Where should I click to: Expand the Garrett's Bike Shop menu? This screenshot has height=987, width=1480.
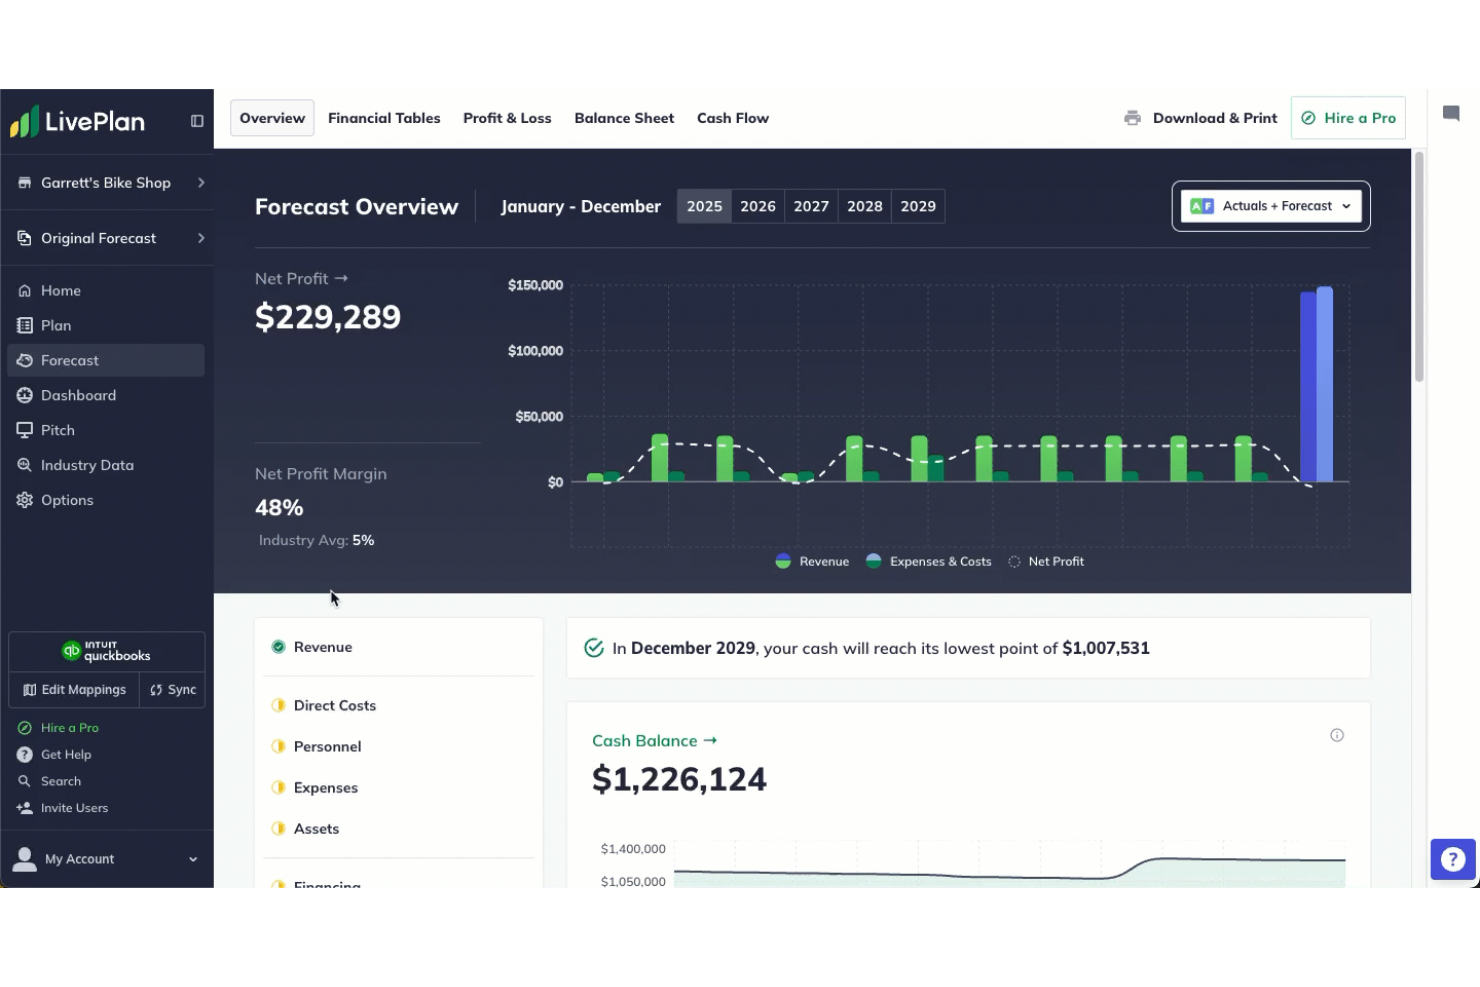tap(199, 182)
